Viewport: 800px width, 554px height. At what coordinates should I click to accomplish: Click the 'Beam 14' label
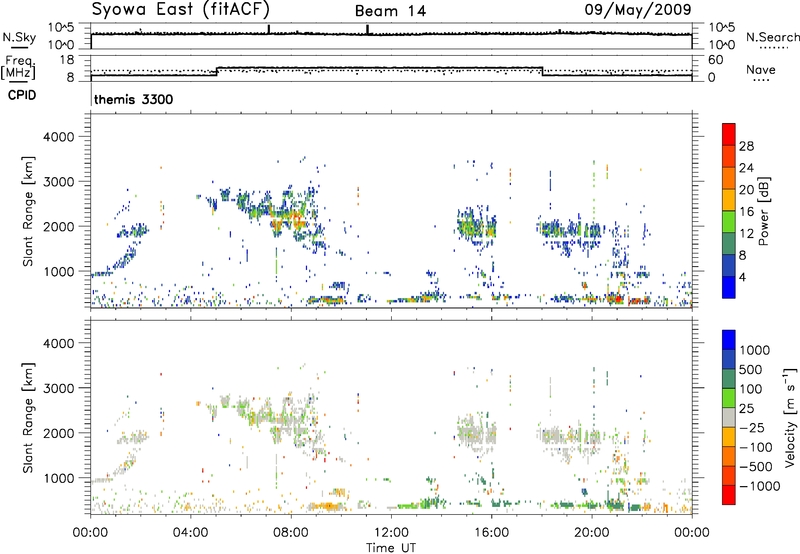[x=390, y=11]
